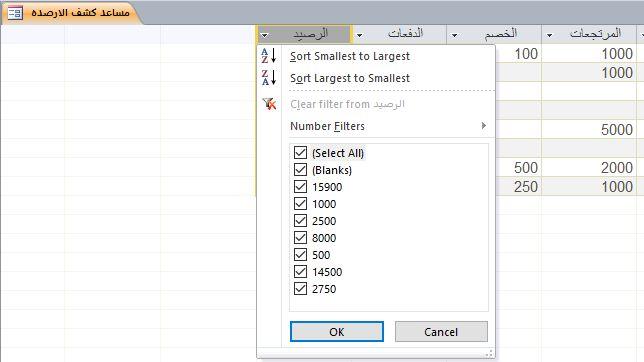Uncheck the 2750 filter value
The width and height of the screenshot is (644, 362).
300,289
